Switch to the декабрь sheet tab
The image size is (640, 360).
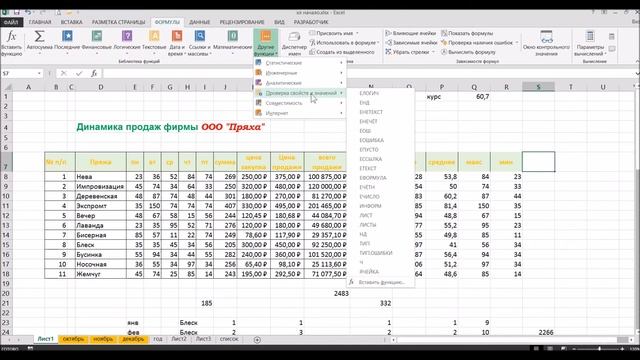(133, 339)
